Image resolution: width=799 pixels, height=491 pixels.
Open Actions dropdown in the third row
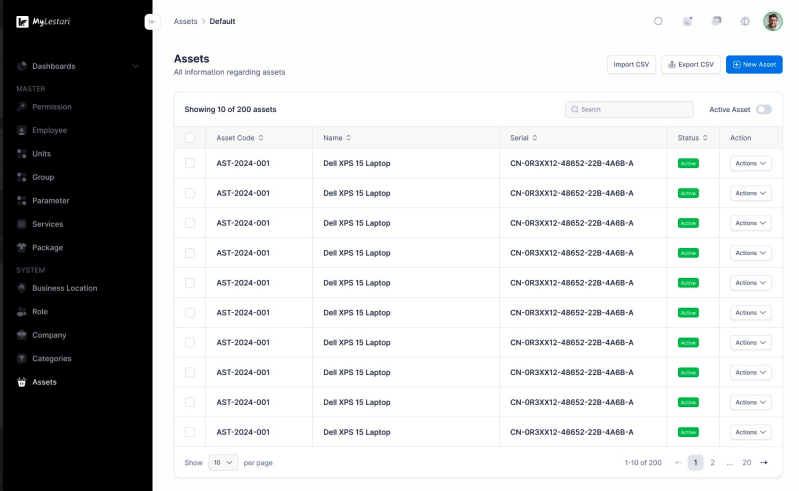tap(751, 223)
